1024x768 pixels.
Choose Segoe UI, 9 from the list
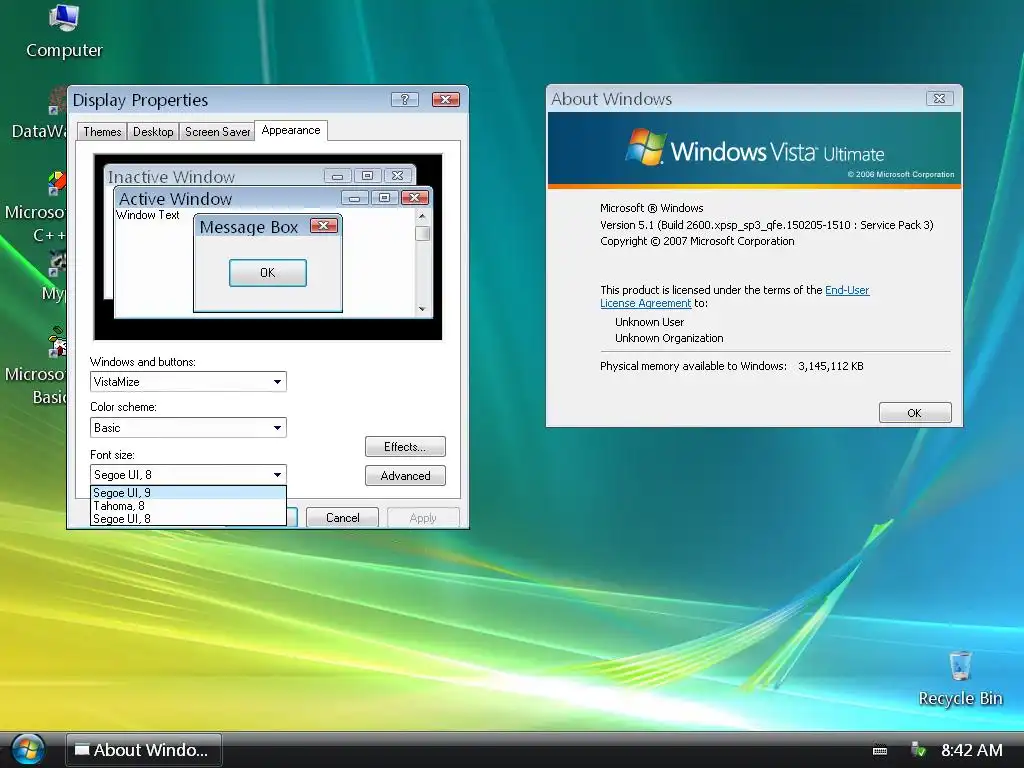tap(188, 492)
